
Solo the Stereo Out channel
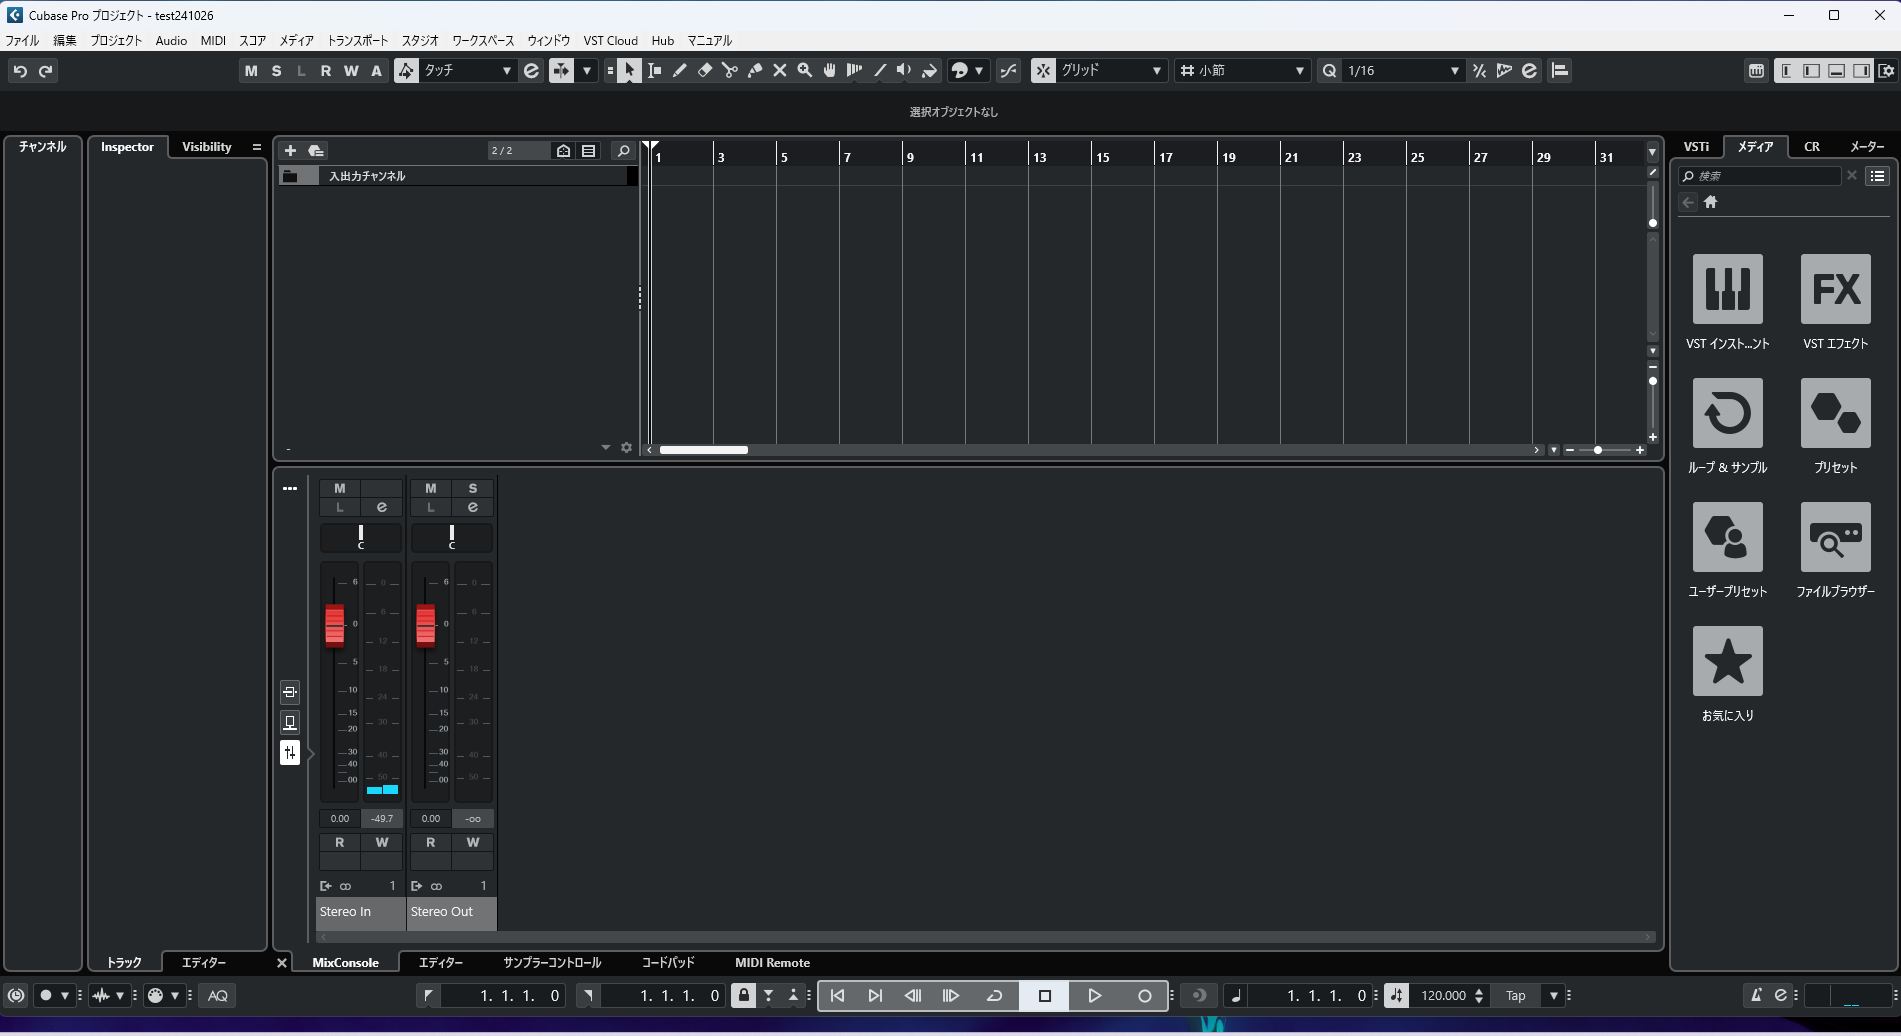pos(472,488)
